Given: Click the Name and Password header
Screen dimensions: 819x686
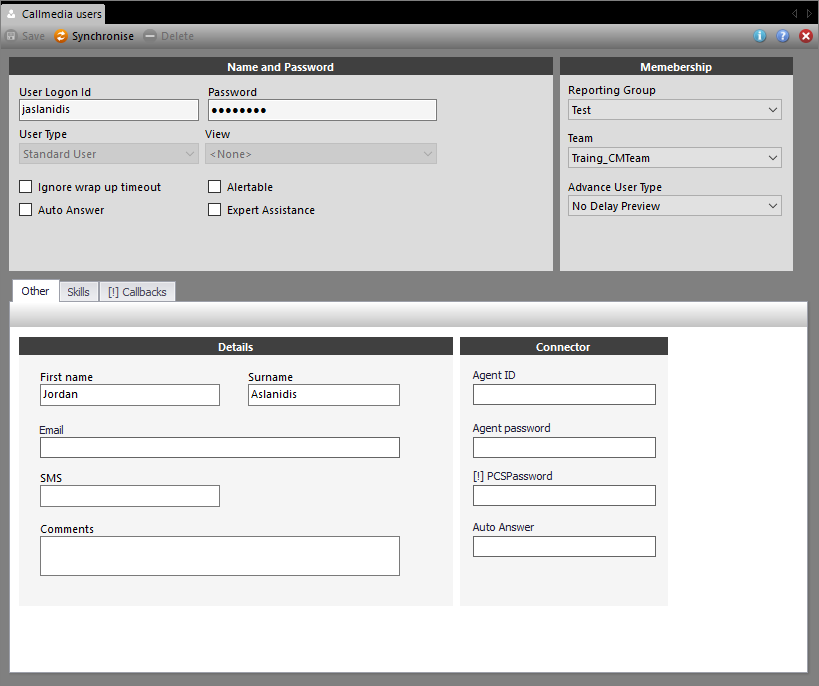Looking at the screenshot, I should [280, 66].
